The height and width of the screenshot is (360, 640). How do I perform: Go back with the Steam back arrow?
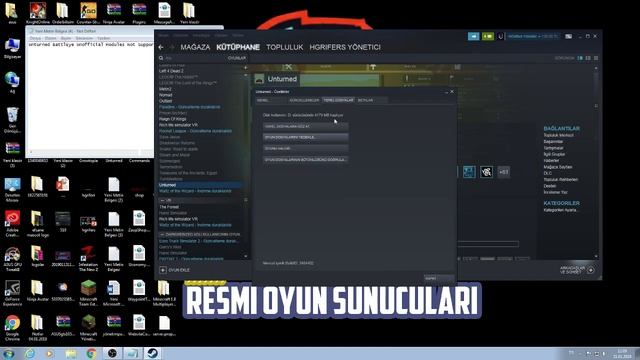(x=161, y=47)
